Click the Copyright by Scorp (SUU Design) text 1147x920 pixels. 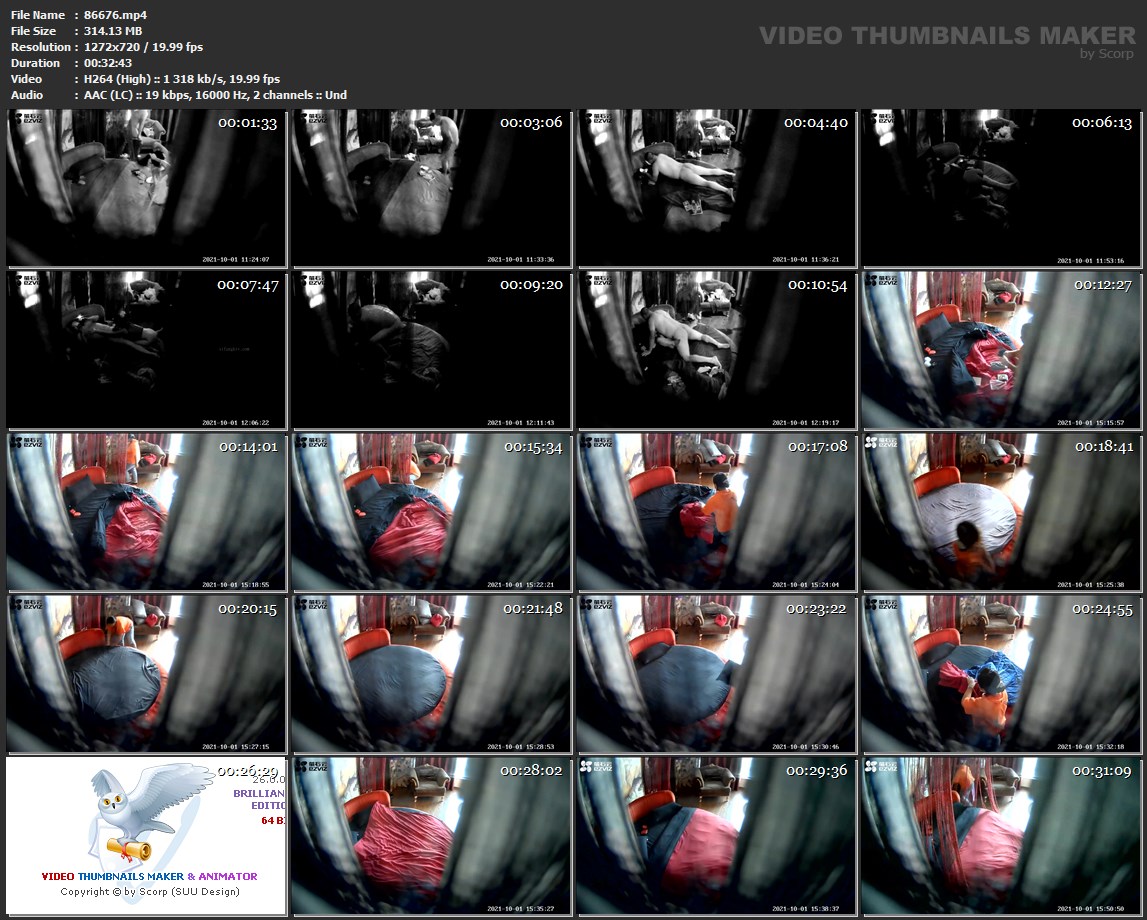click(150, 892)
